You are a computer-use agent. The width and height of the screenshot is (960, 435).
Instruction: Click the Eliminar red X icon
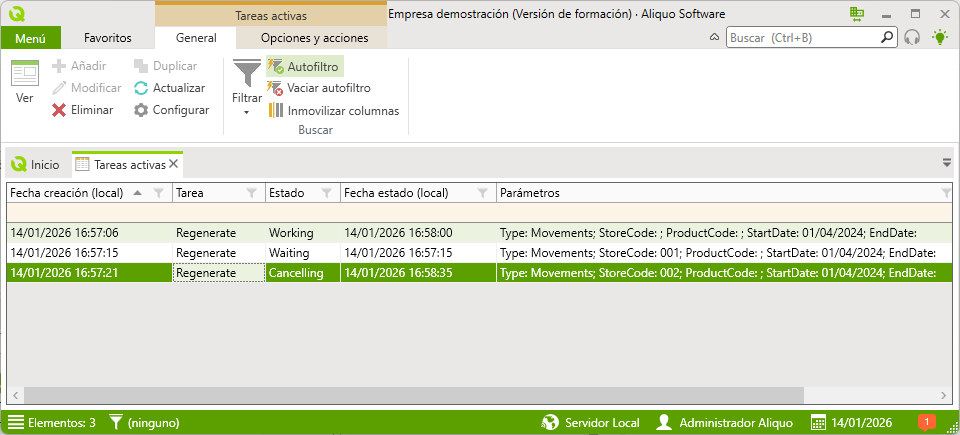[59, 110]
